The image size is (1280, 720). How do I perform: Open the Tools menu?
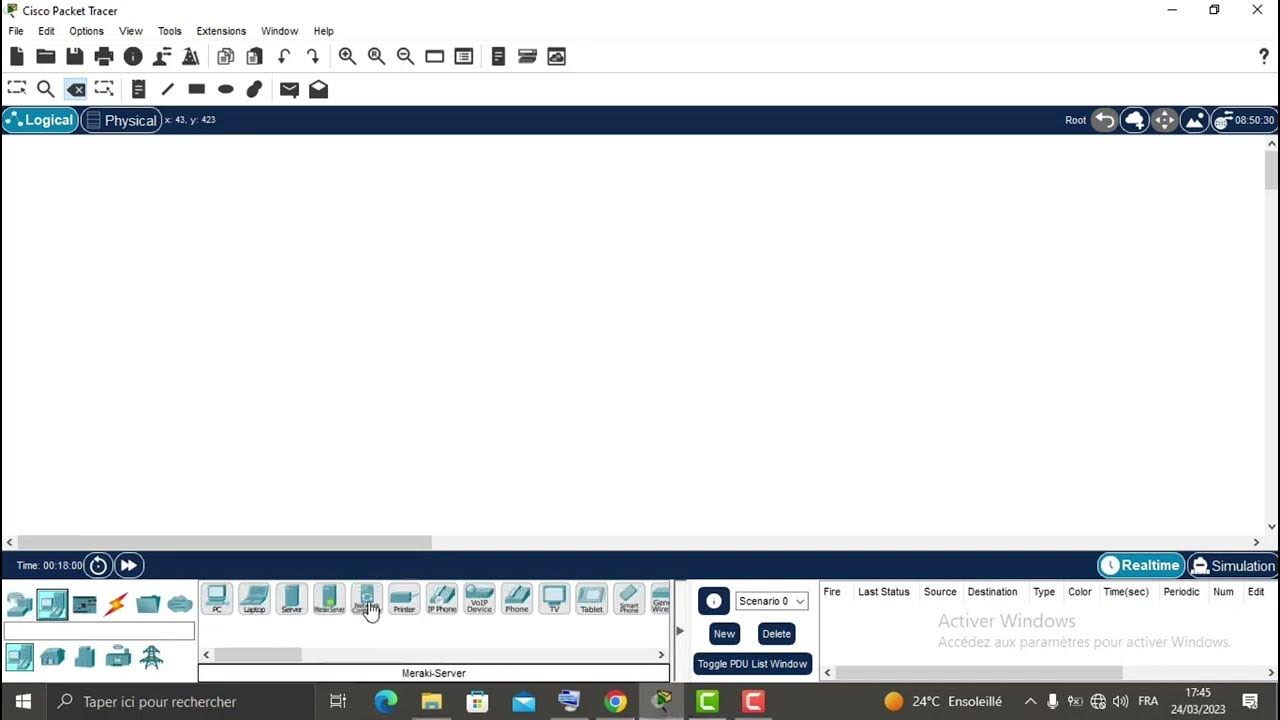(x=170, y=31)
